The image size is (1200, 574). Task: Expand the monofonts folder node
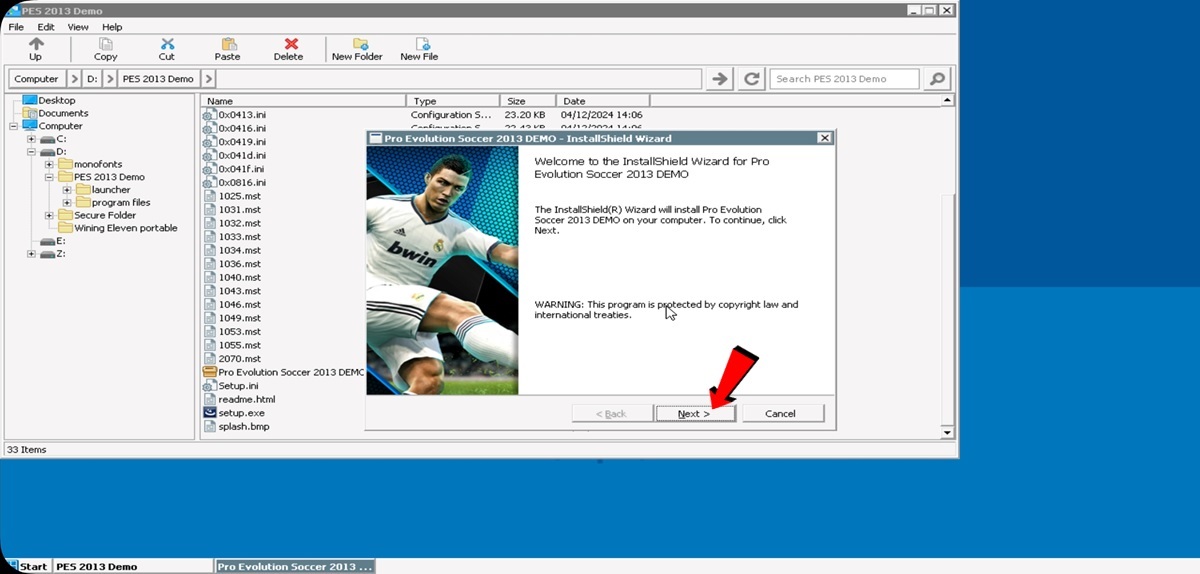50,164
